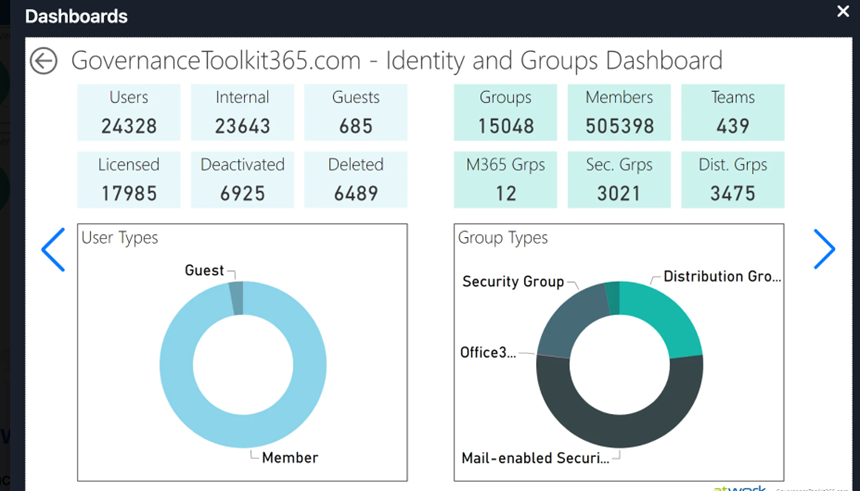Open the Groups 15048 card
Viewport: 860px width, 491px height.
(506, 112)
